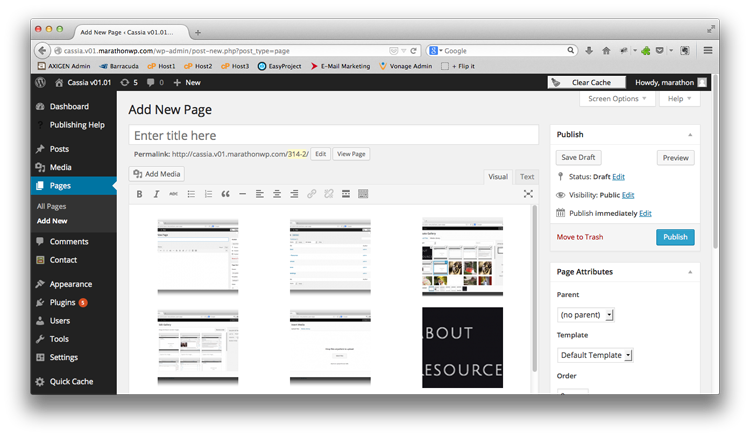Click the blue Publish button
The height and width of the screenshot is (437, 750).
click(675, 237)
